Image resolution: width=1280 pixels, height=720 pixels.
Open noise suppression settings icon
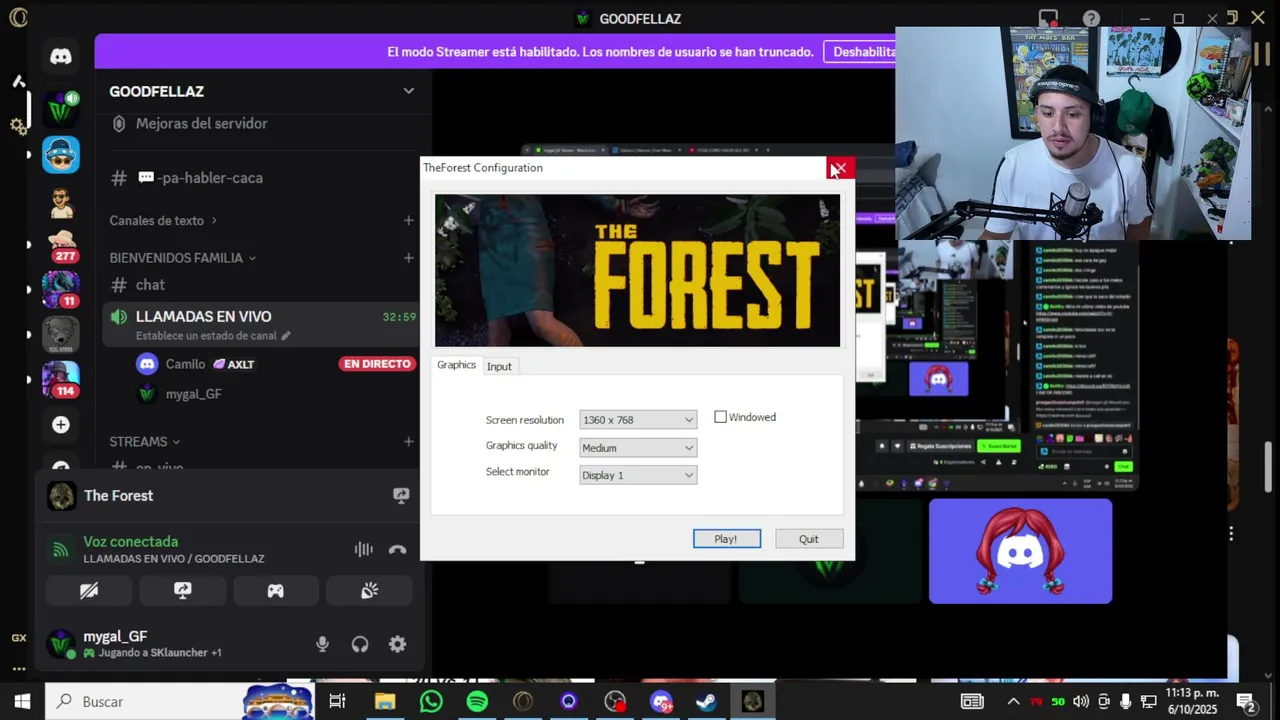pyautogui.click(x=363, y=549)
